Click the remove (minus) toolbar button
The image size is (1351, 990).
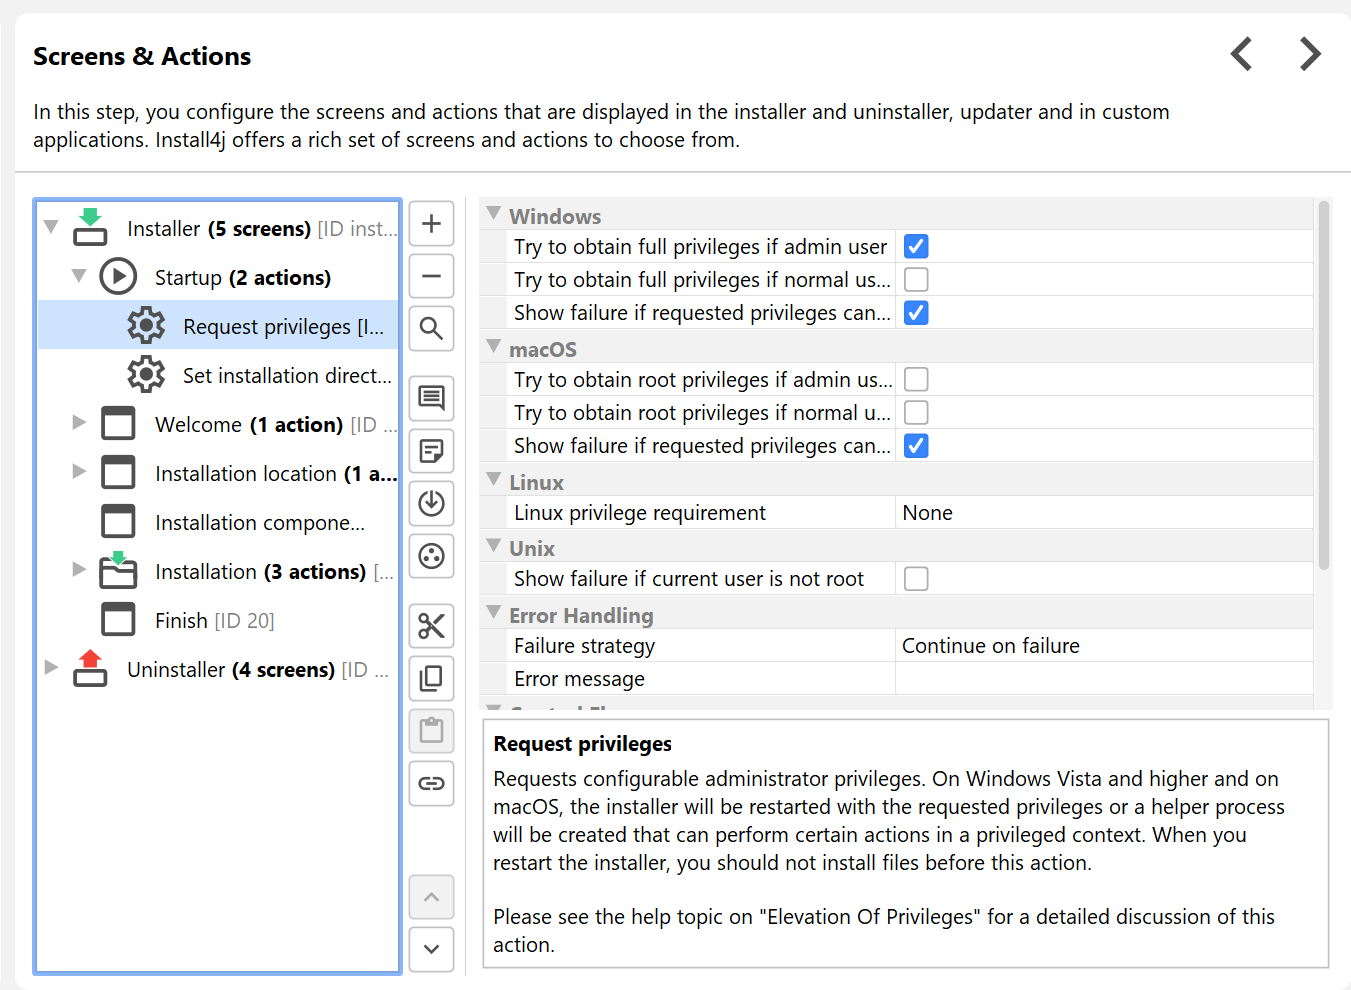pyautogui.click(x=431, y=276)
